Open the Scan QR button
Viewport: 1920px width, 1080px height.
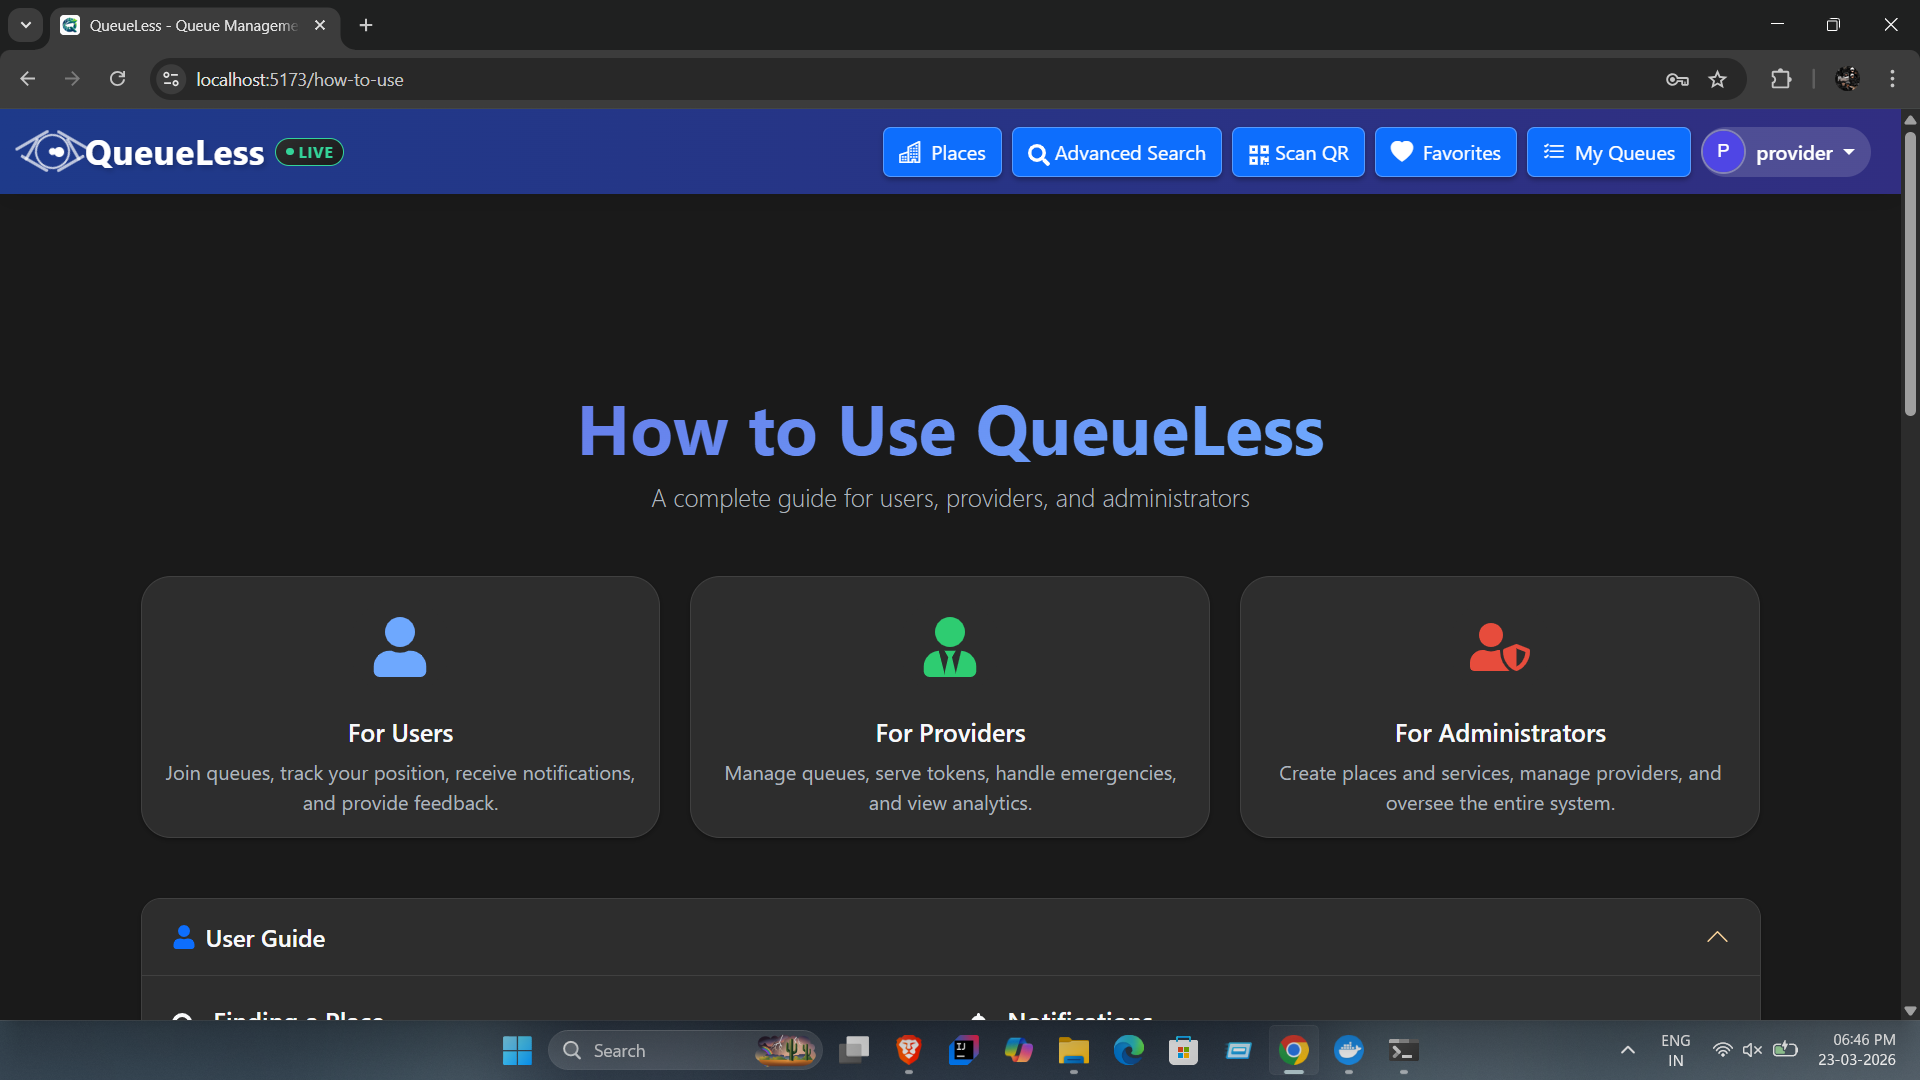pyautogui.click(x=1298, y=153)
